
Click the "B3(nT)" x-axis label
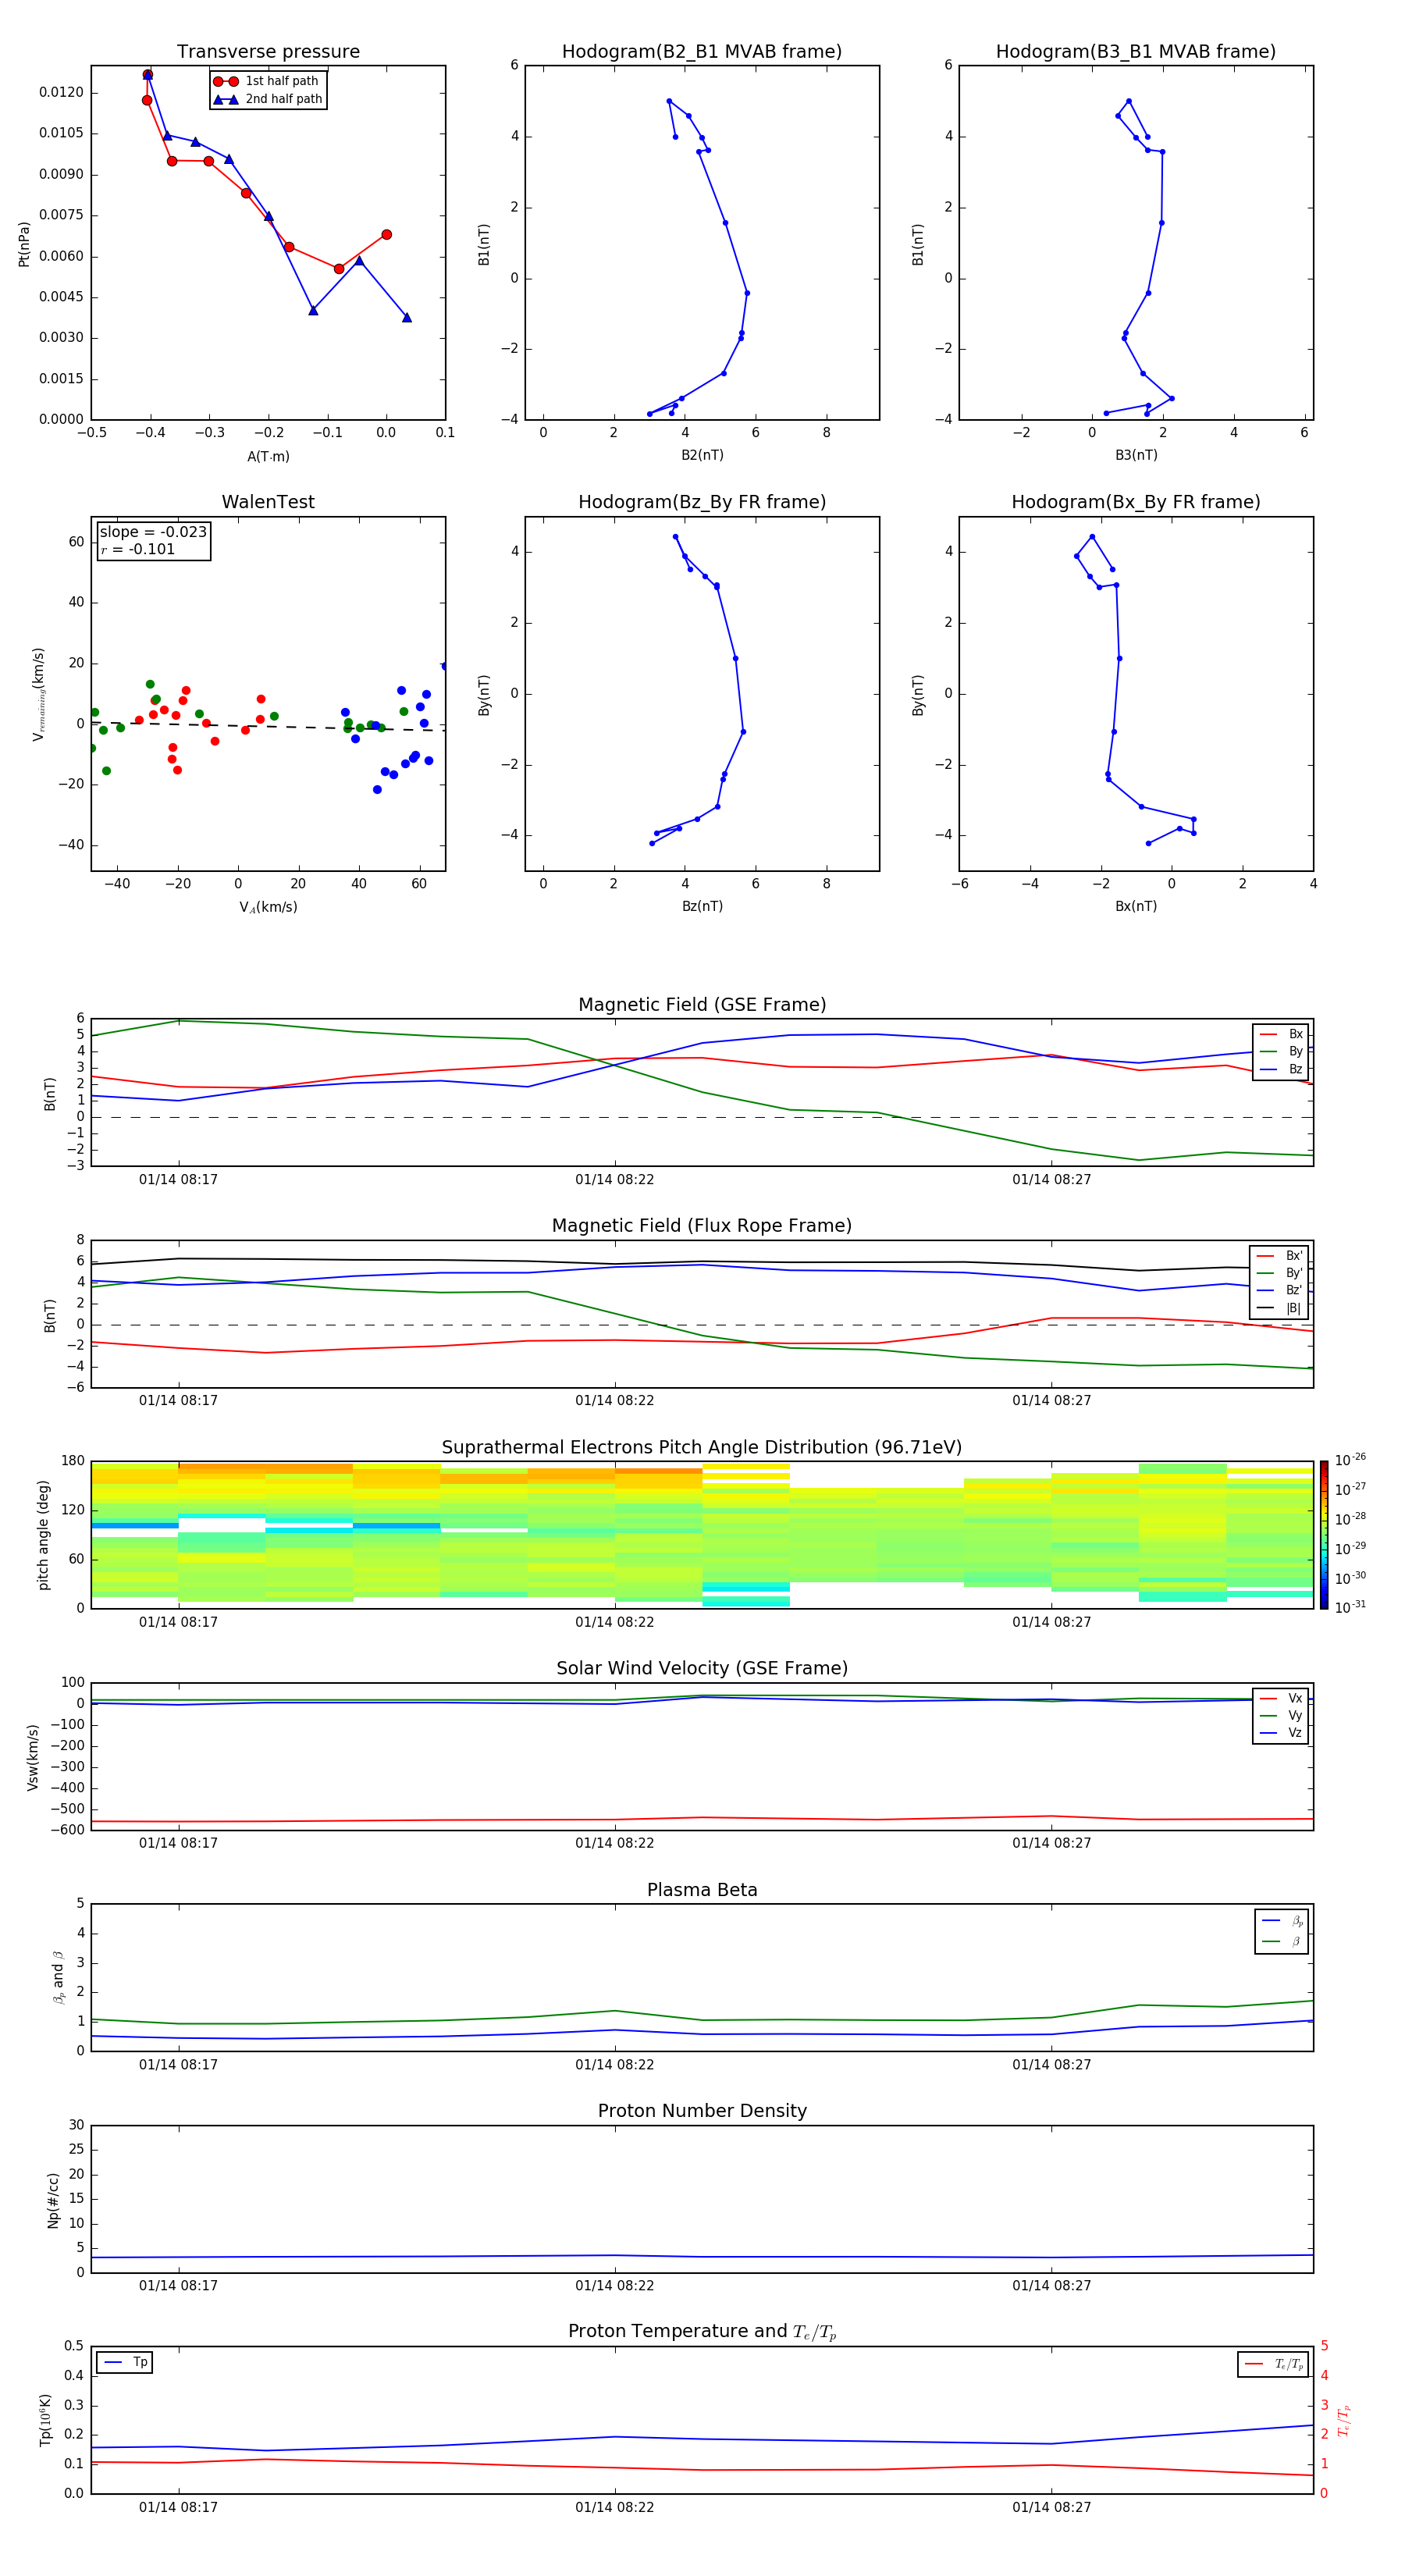tap(1136, 455)
